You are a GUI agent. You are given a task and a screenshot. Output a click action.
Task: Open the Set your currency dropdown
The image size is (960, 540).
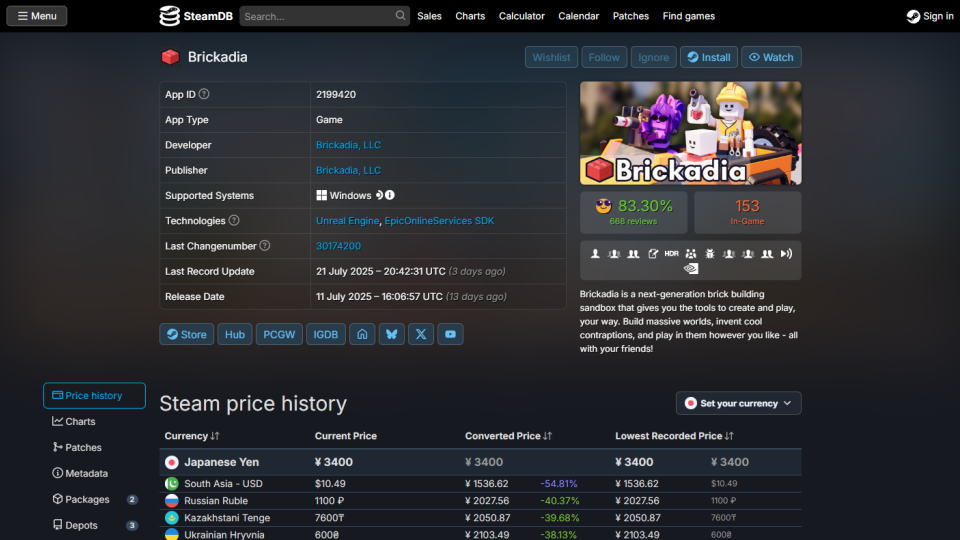pos(738,403)
